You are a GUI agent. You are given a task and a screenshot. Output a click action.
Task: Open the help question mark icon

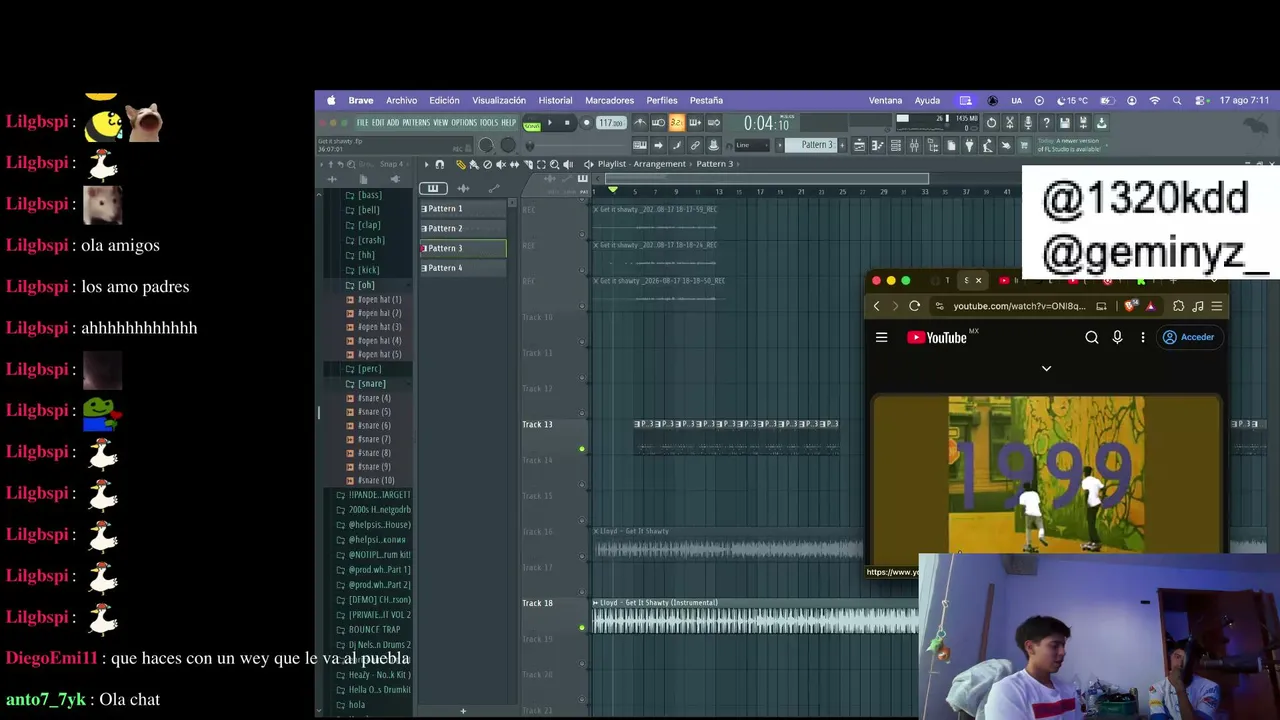tap(1046, 123)
